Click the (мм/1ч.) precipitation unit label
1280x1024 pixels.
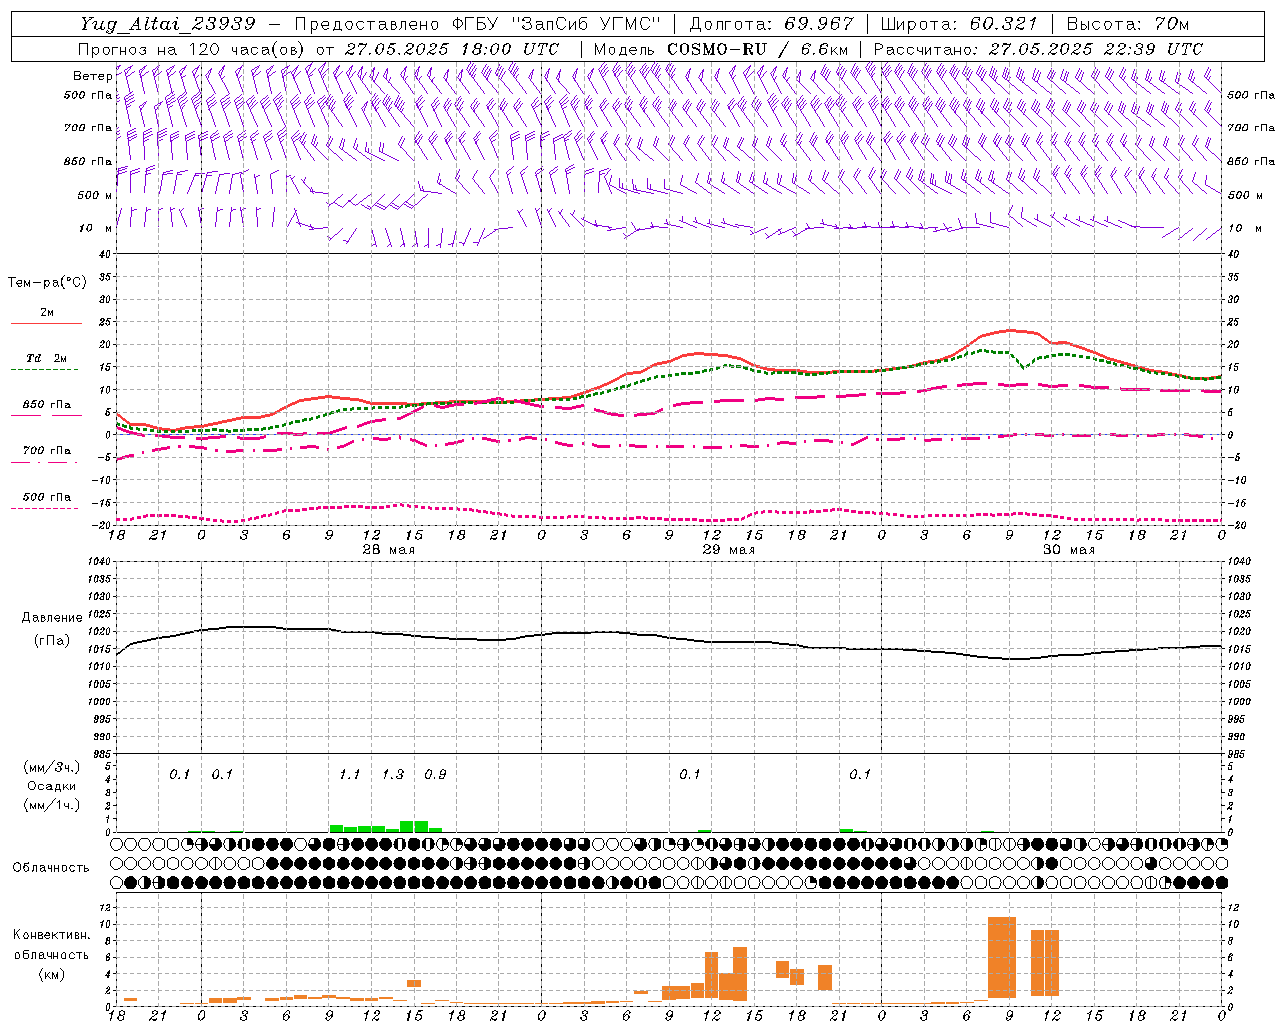[x=51, y=804]
